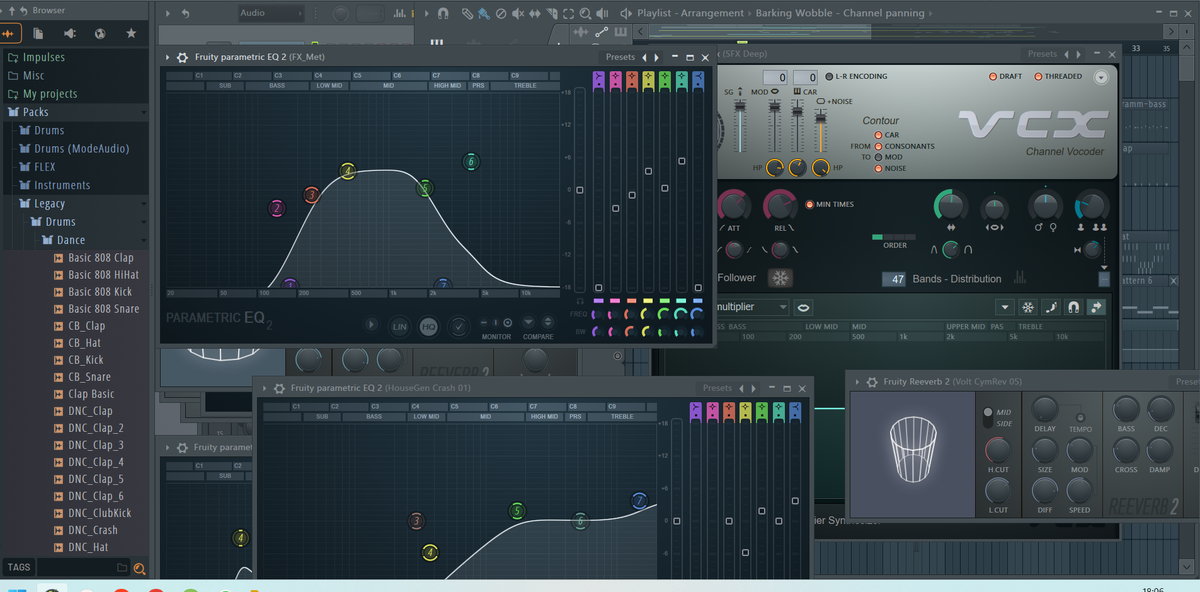Select the Basic 808 Kick sample
Viewport: 1200px width, 592px height.
tap(100, 292)
